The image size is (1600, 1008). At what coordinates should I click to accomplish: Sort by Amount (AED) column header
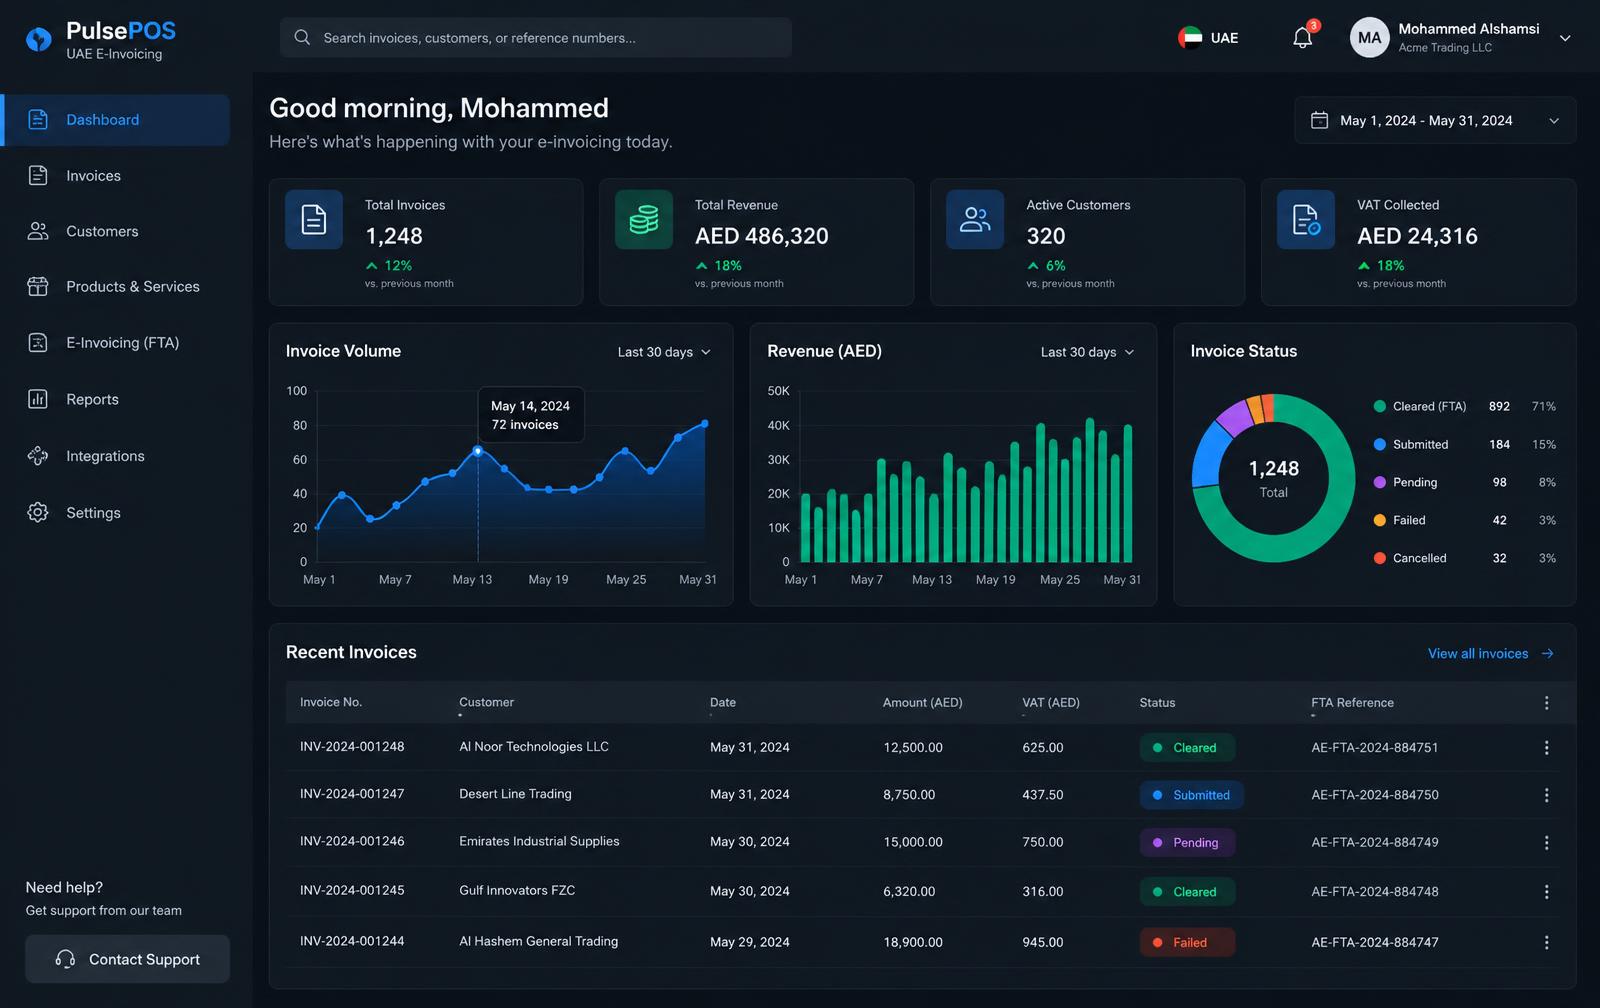[x=922, y=703]
